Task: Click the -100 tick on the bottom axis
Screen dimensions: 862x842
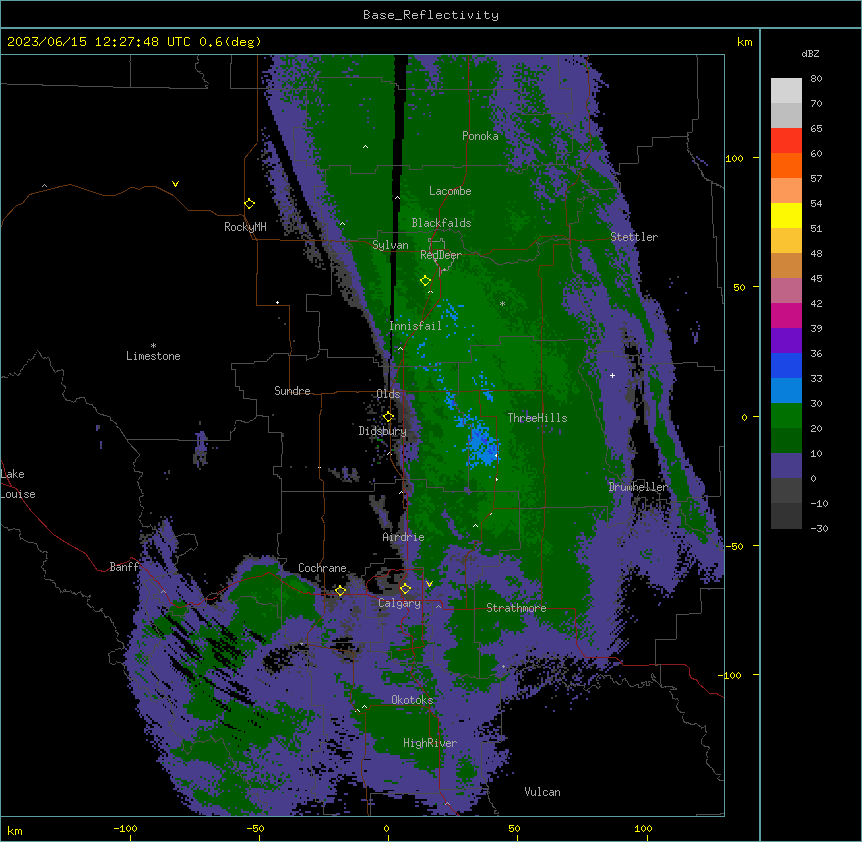Action: [125, 828]
